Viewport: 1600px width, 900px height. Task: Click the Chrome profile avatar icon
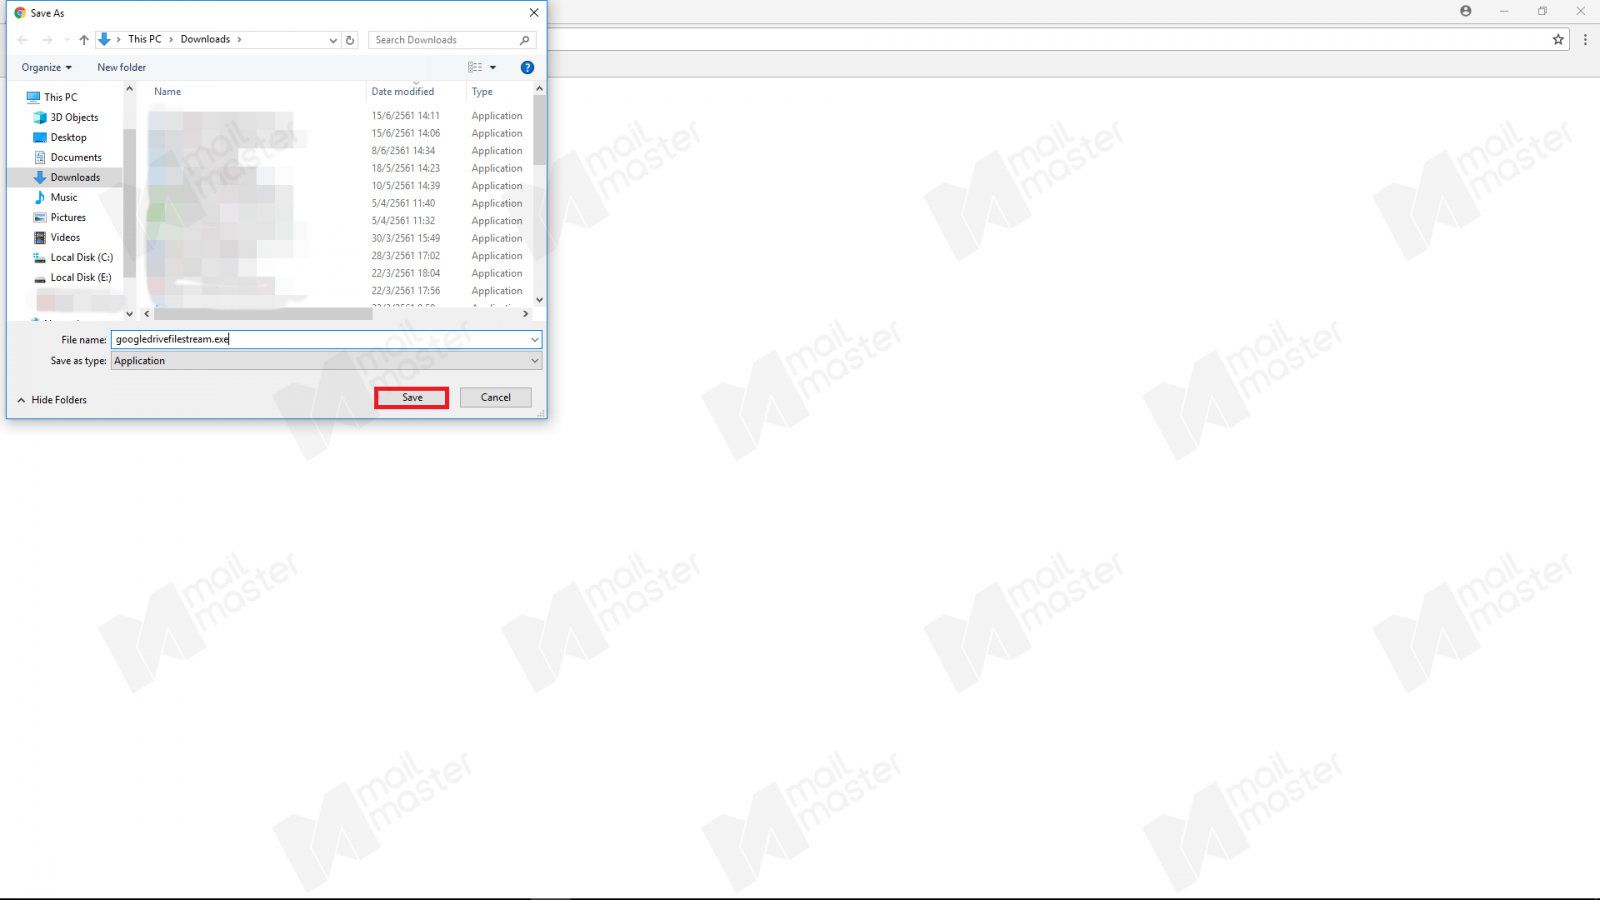pyautogui.click(x=1466, y=11)
